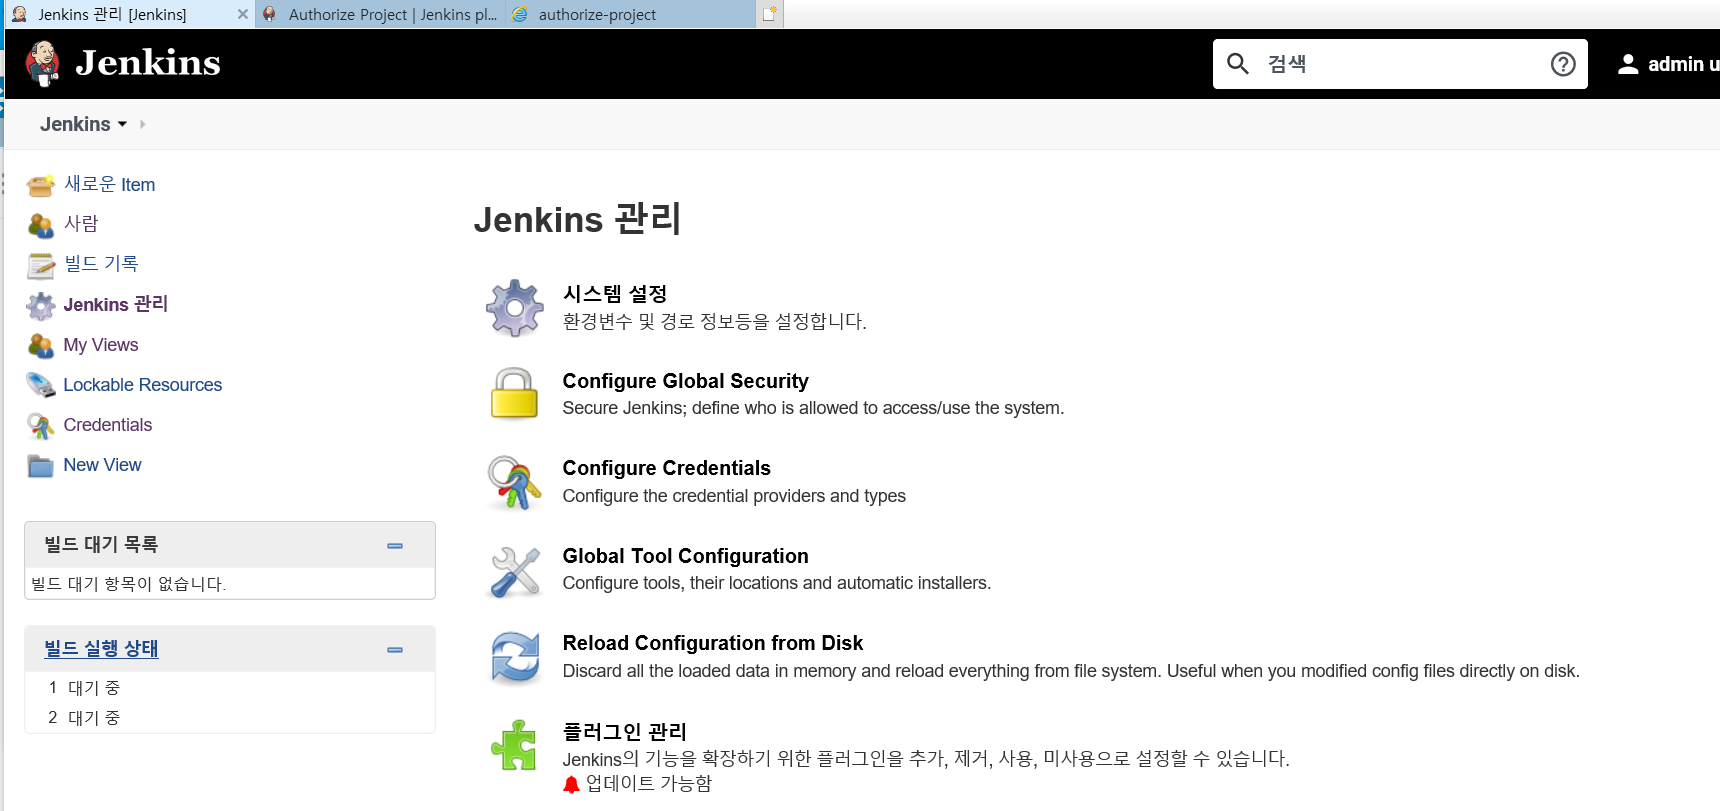Click the 새로운 Item box icon
Viewport: 1720px width, 811px height.
(x=41, y=185)
